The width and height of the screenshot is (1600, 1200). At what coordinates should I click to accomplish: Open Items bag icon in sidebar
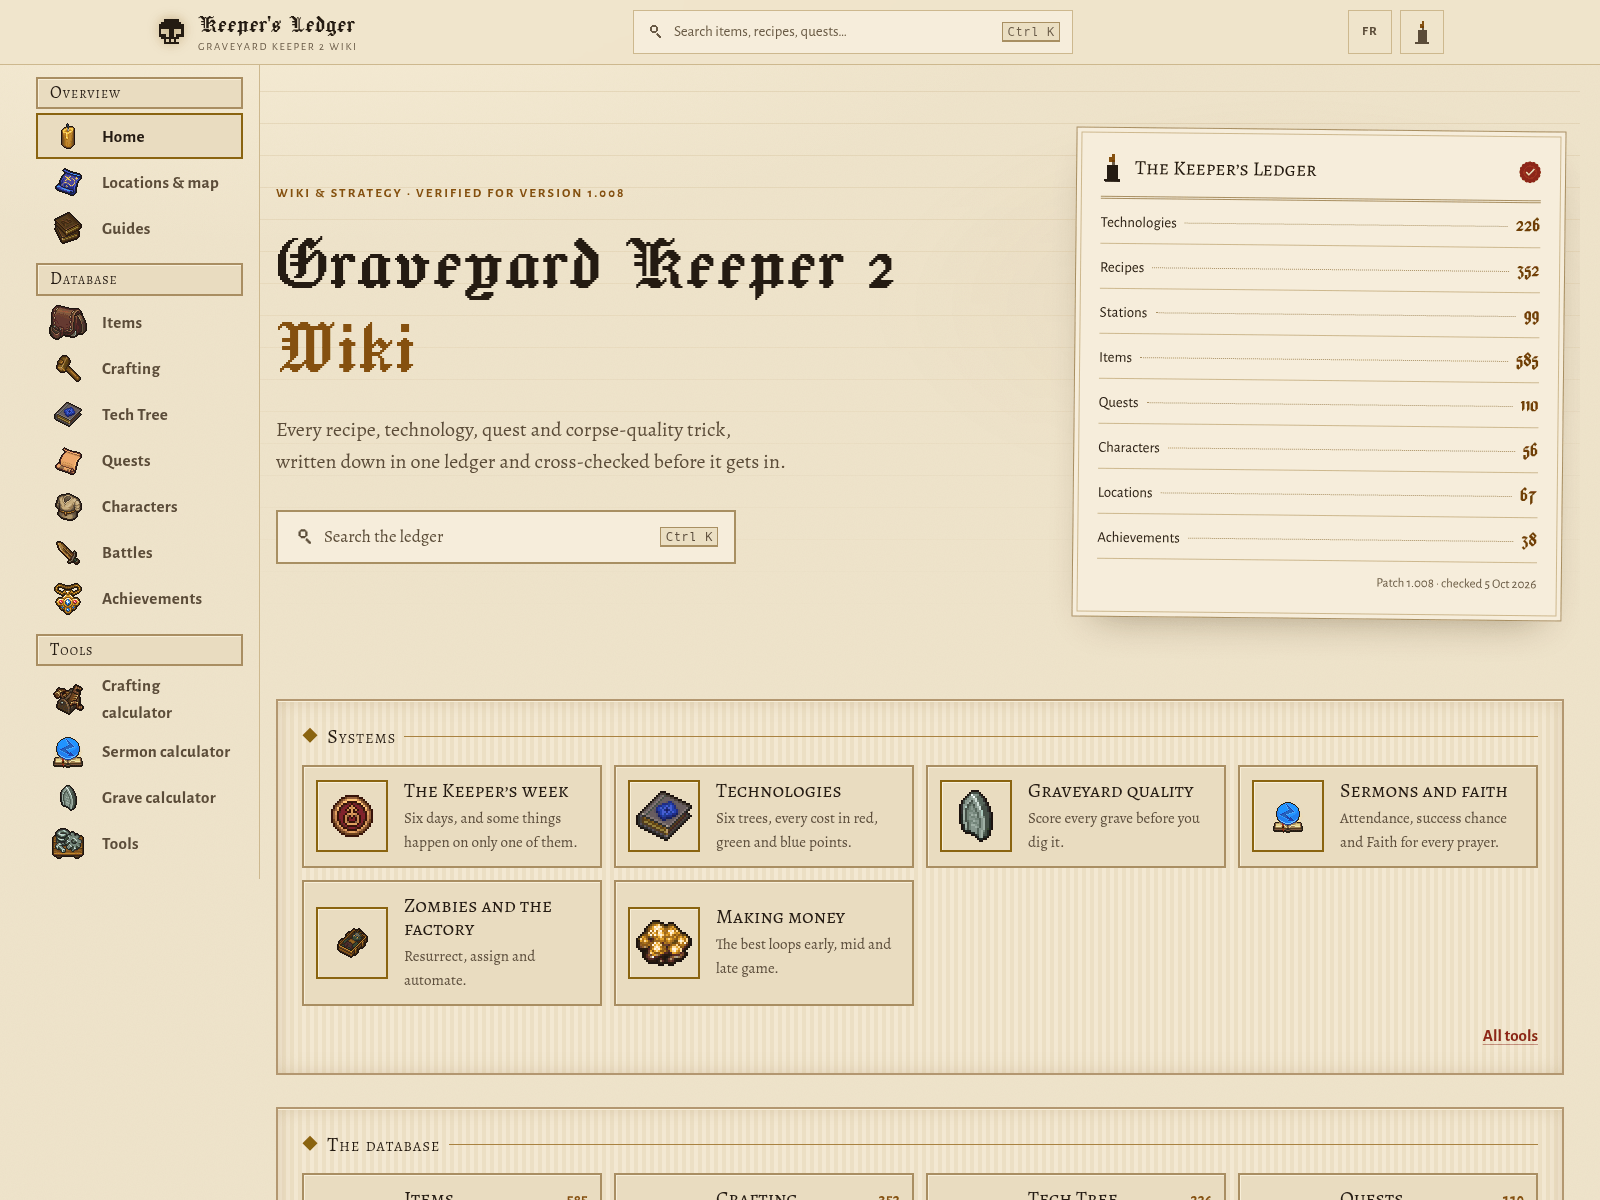coord(68,322)
